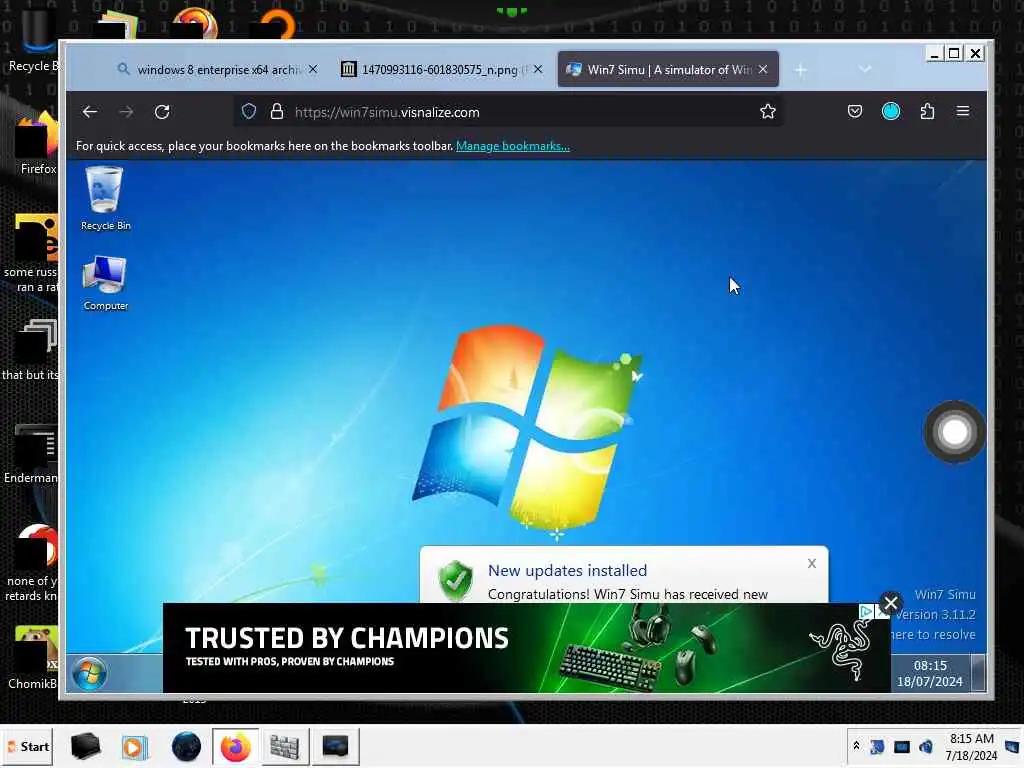This screenshot has height=768, width=1024.
Task: Click host clock 8:15 AM
Action: (972, 746)
